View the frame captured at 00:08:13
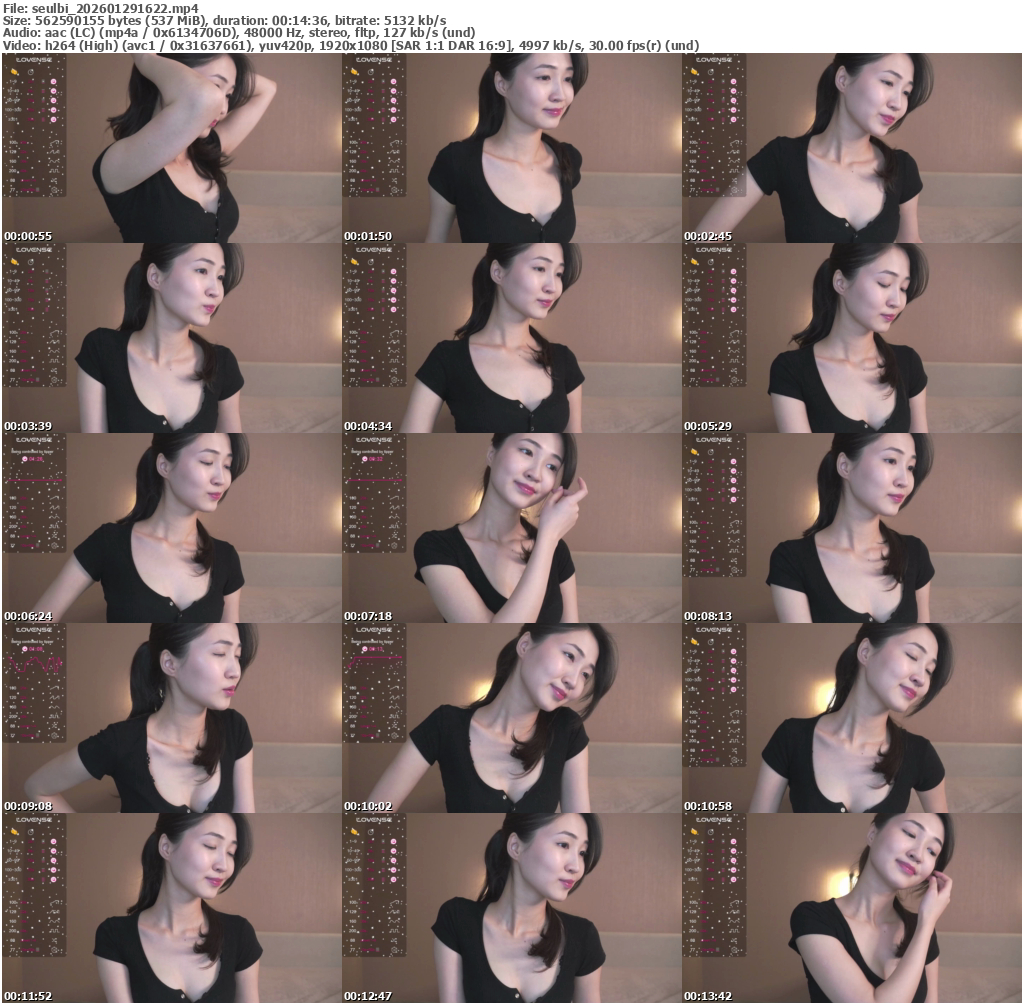This screenshot has height=1003, width=1024. pyautogui.click(x=852, y=528)
